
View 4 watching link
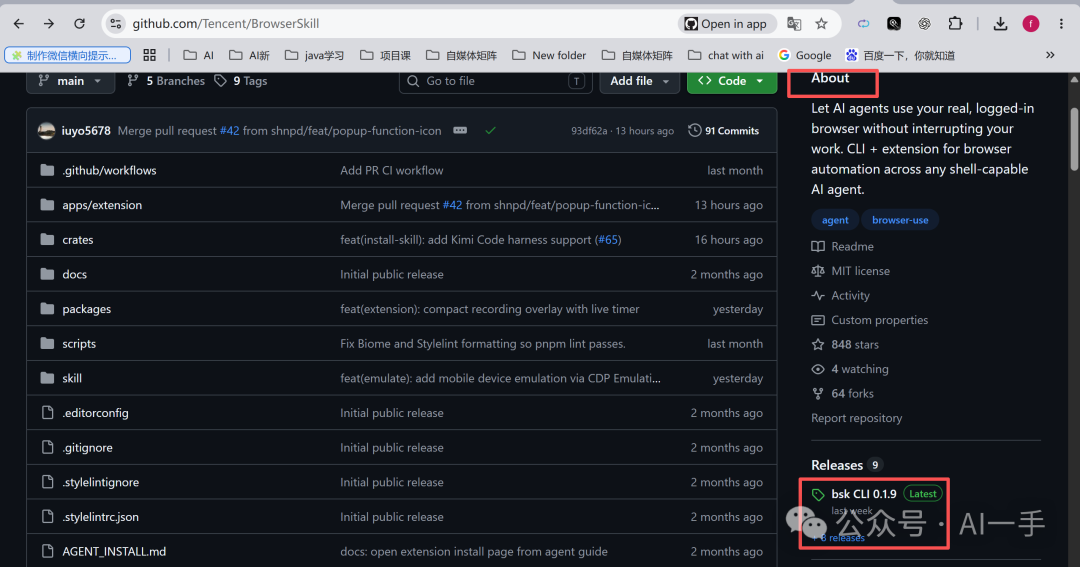click(x=850, y=369)
